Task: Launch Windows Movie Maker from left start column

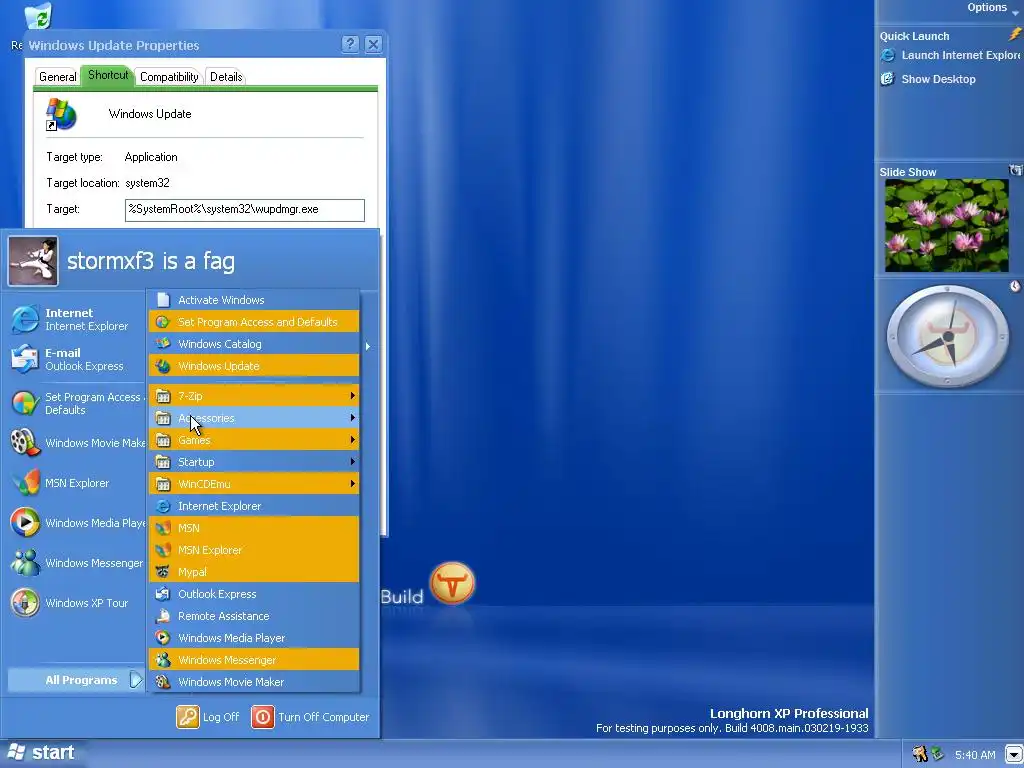Action: pos(76,443)
